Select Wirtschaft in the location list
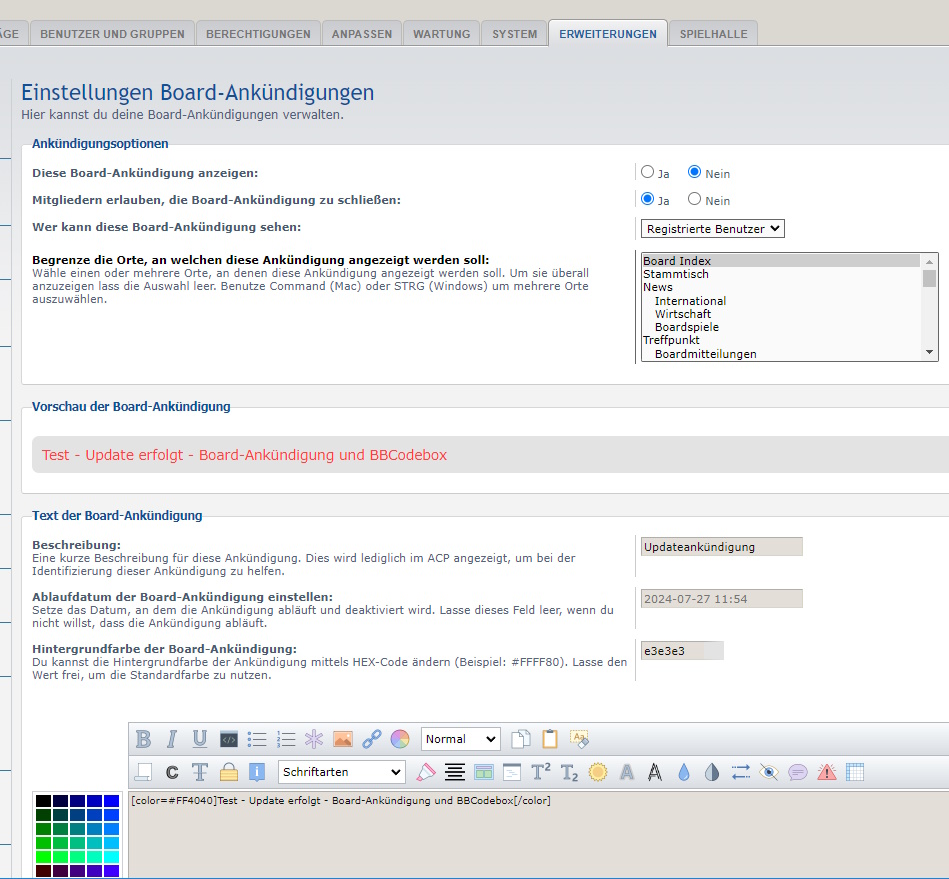Image resolution: width=949 pixels, height=879 pixels. pos(781,314)
